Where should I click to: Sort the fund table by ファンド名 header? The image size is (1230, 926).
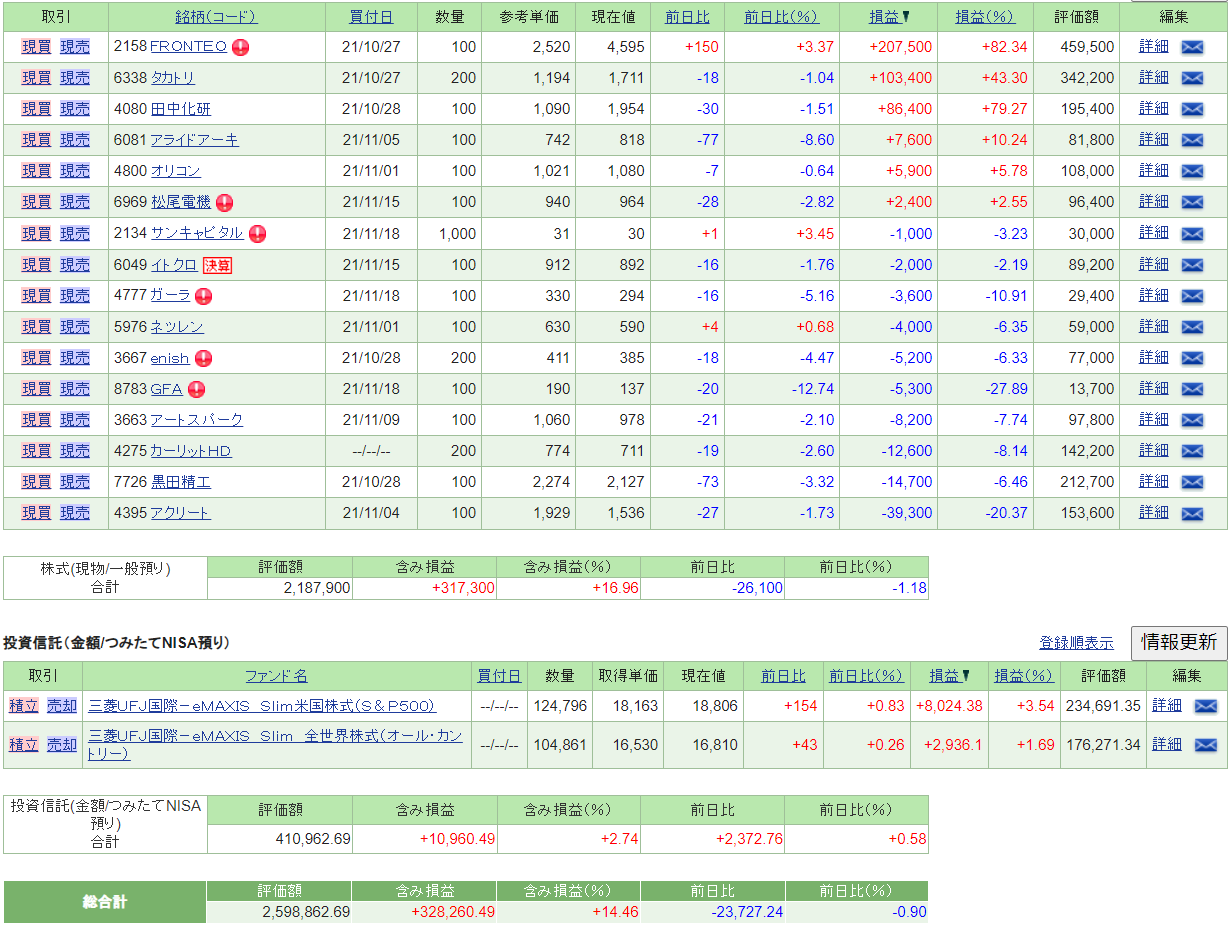click(x=276, y=676)
